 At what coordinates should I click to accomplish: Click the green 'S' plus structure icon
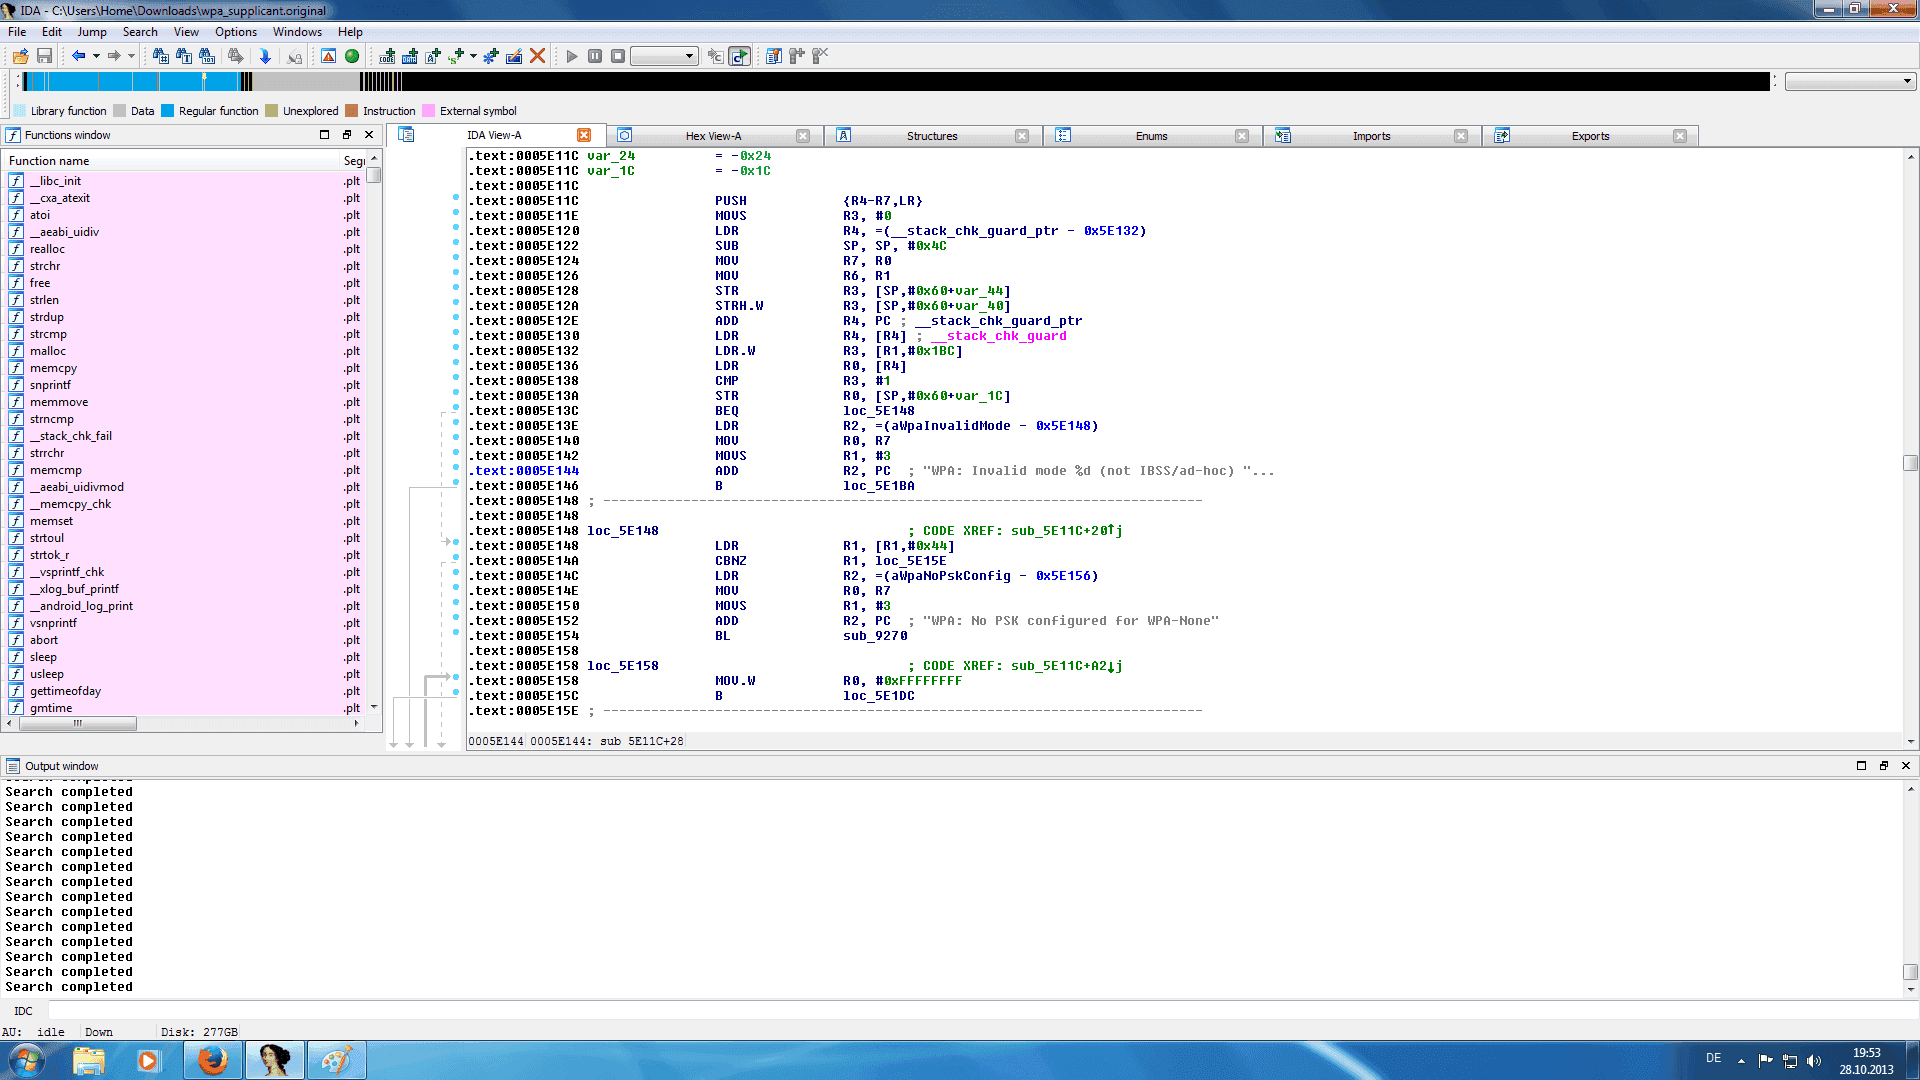[x=456, y=56]
